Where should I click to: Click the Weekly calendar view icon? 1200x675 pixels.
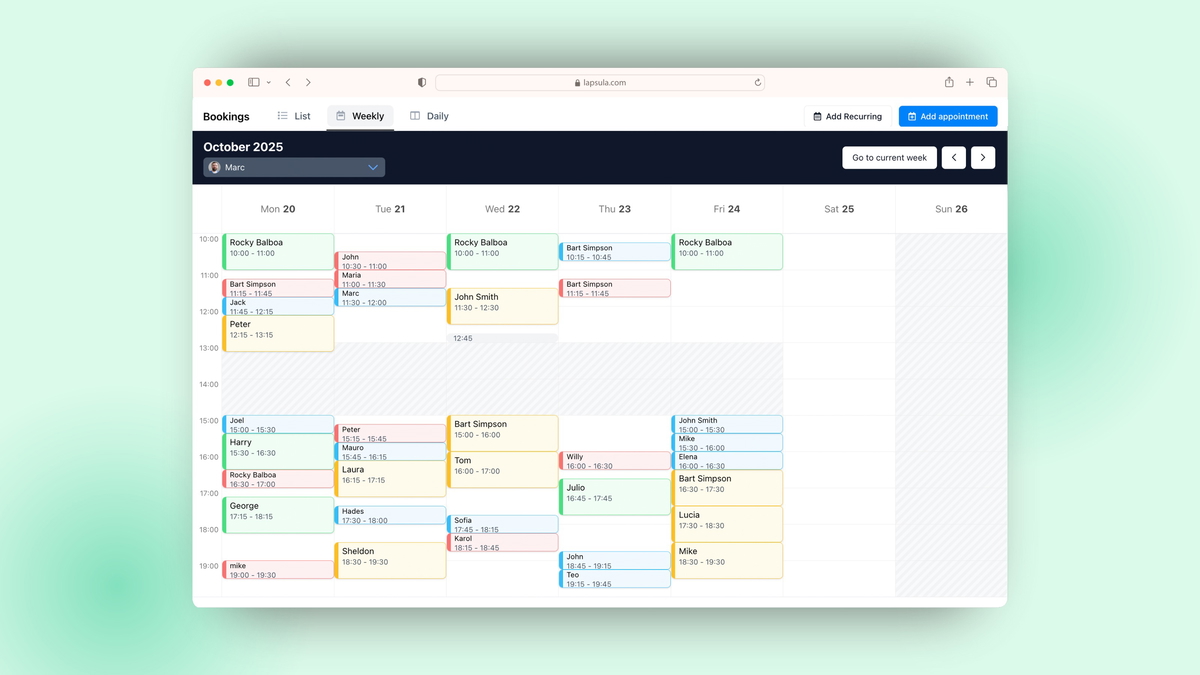point(339,116)
